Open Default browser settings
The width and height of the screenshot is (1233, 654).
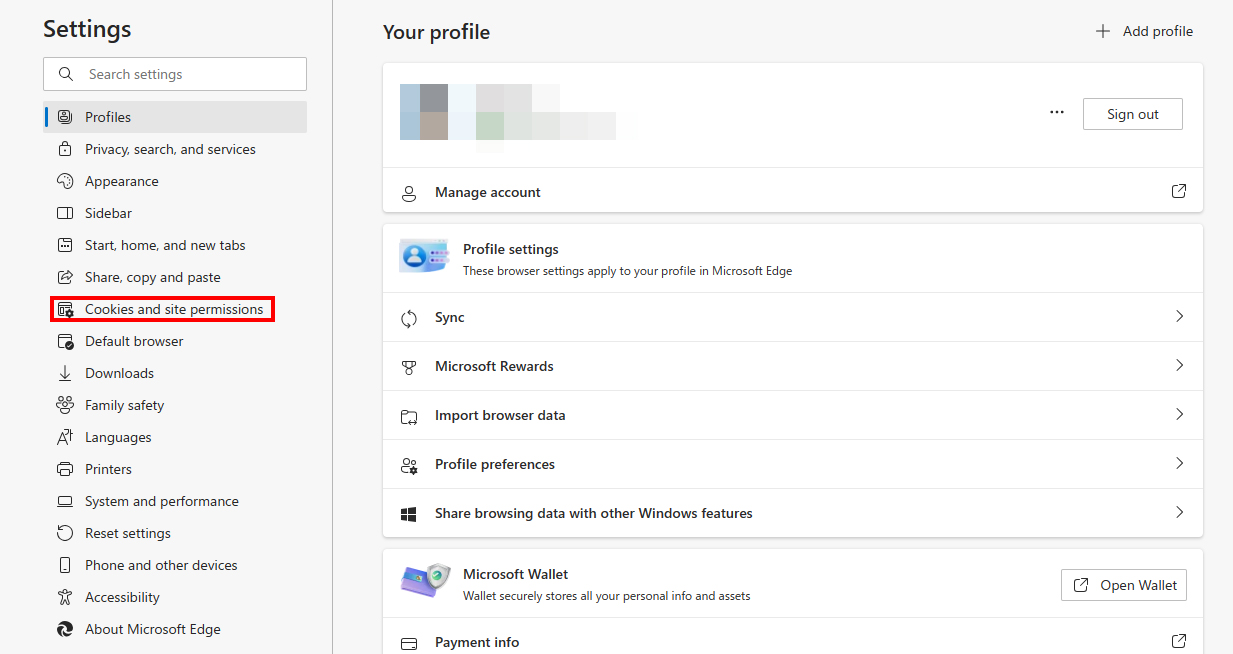(176, 341)
